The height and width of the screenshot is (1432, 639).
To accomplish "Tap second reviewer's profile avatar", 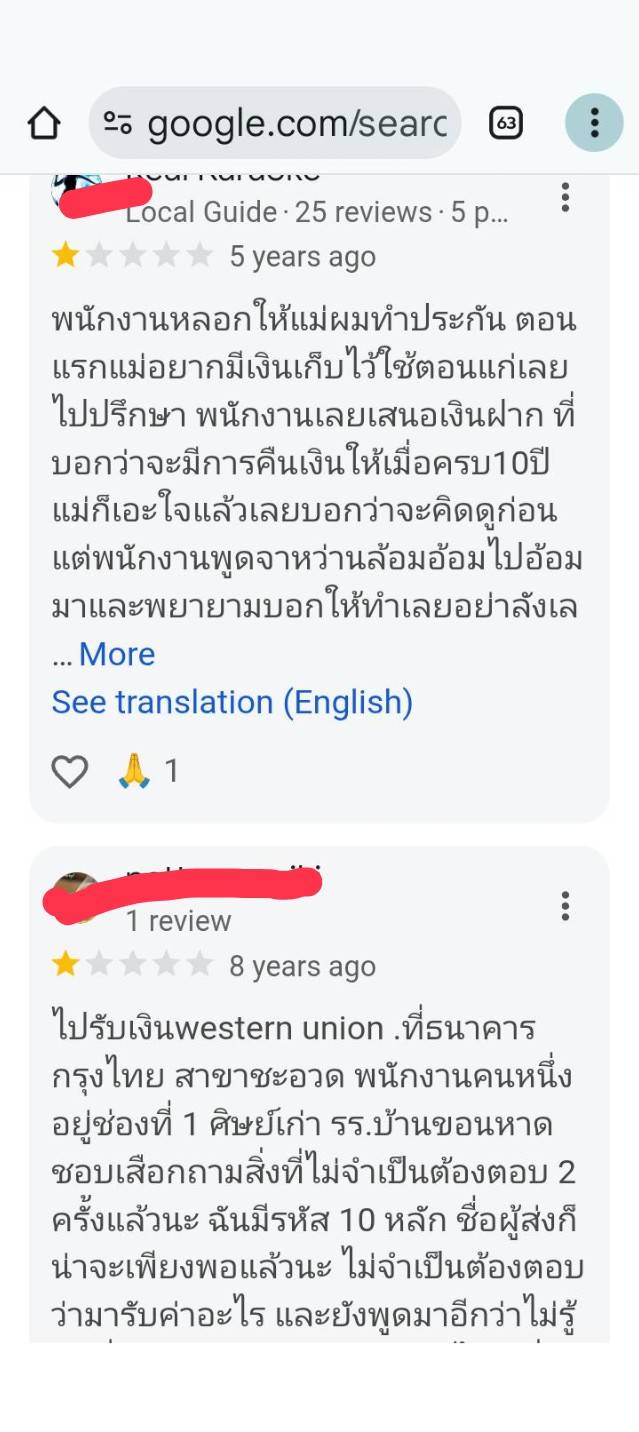I will click(76, 897).
